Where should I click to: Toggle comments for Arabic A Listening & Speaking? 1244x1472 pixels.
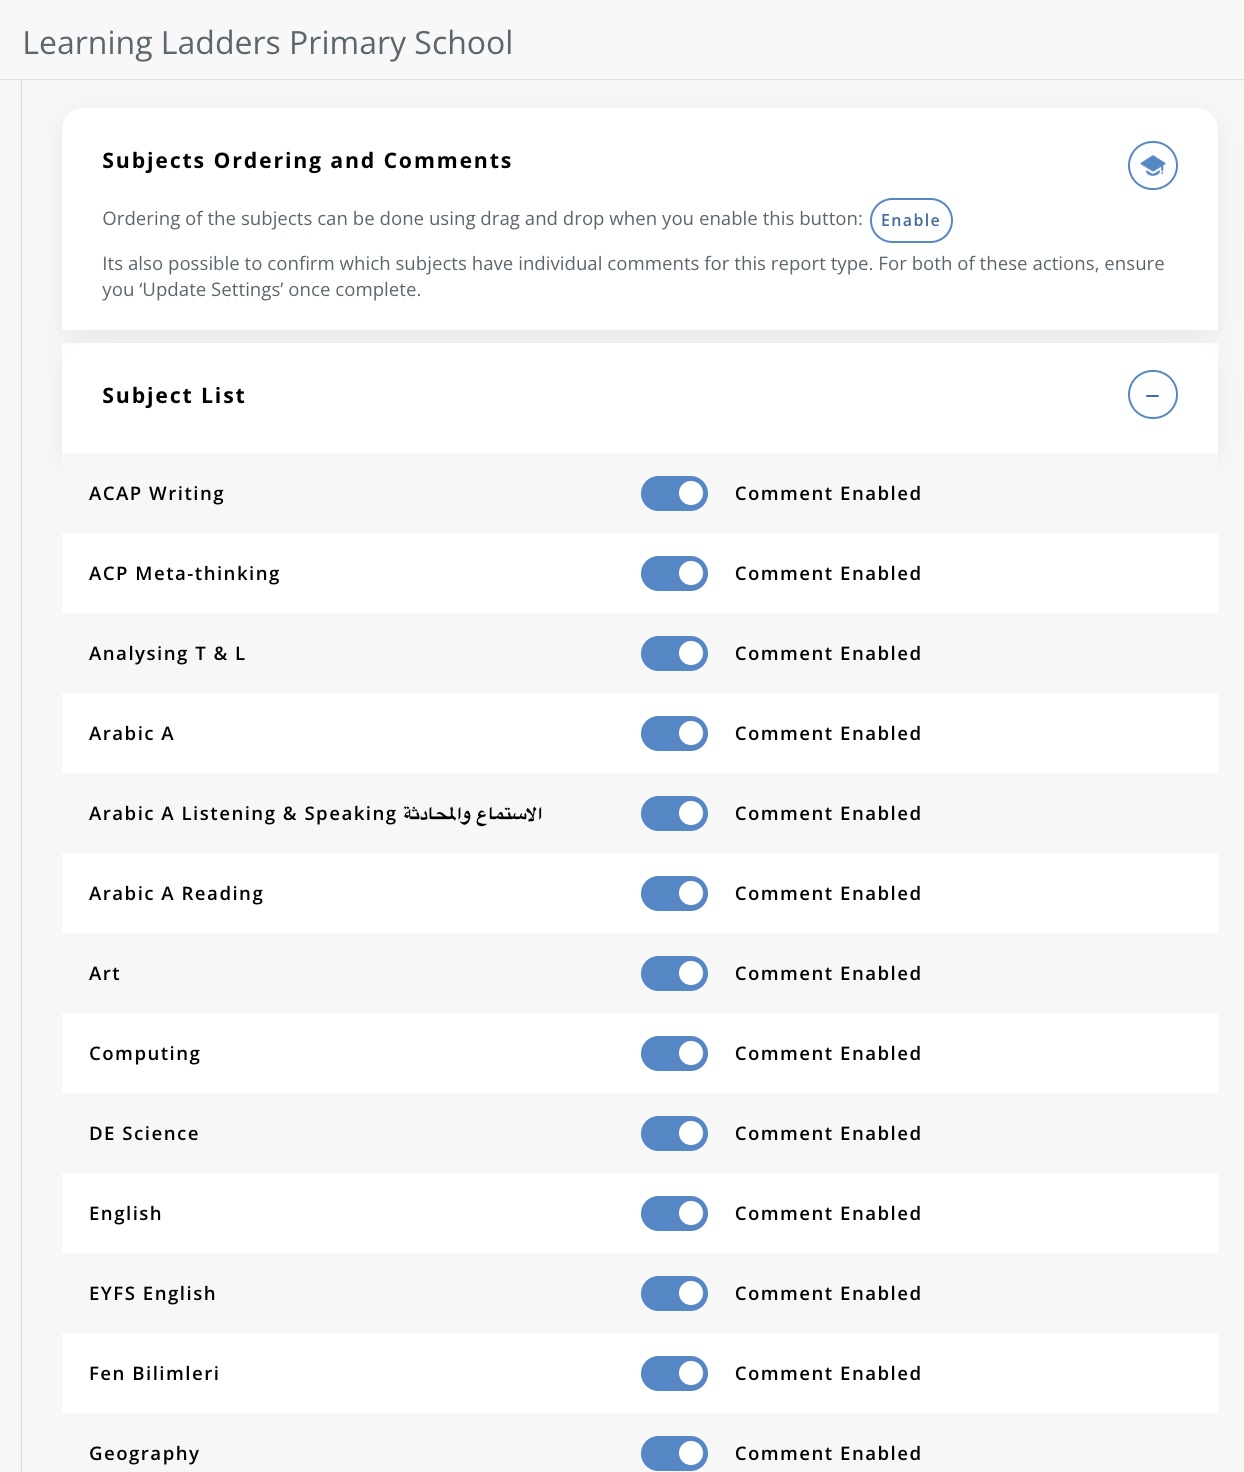[674, 813]
